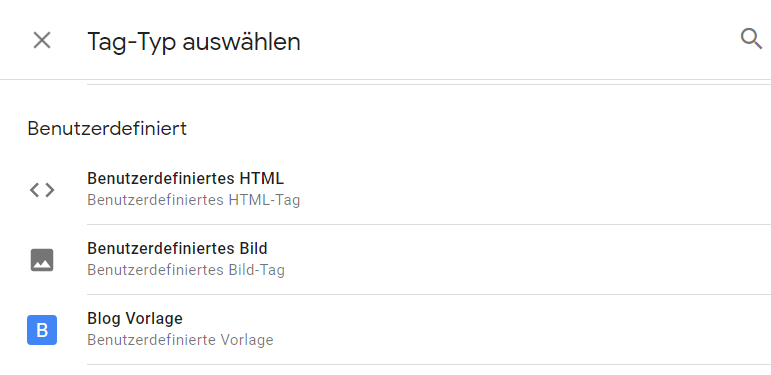Image resolution: width=771 pixels, height=375 pixels.
Task: Select the Benutzerdefiniertes HTML title
Action: 185,178
